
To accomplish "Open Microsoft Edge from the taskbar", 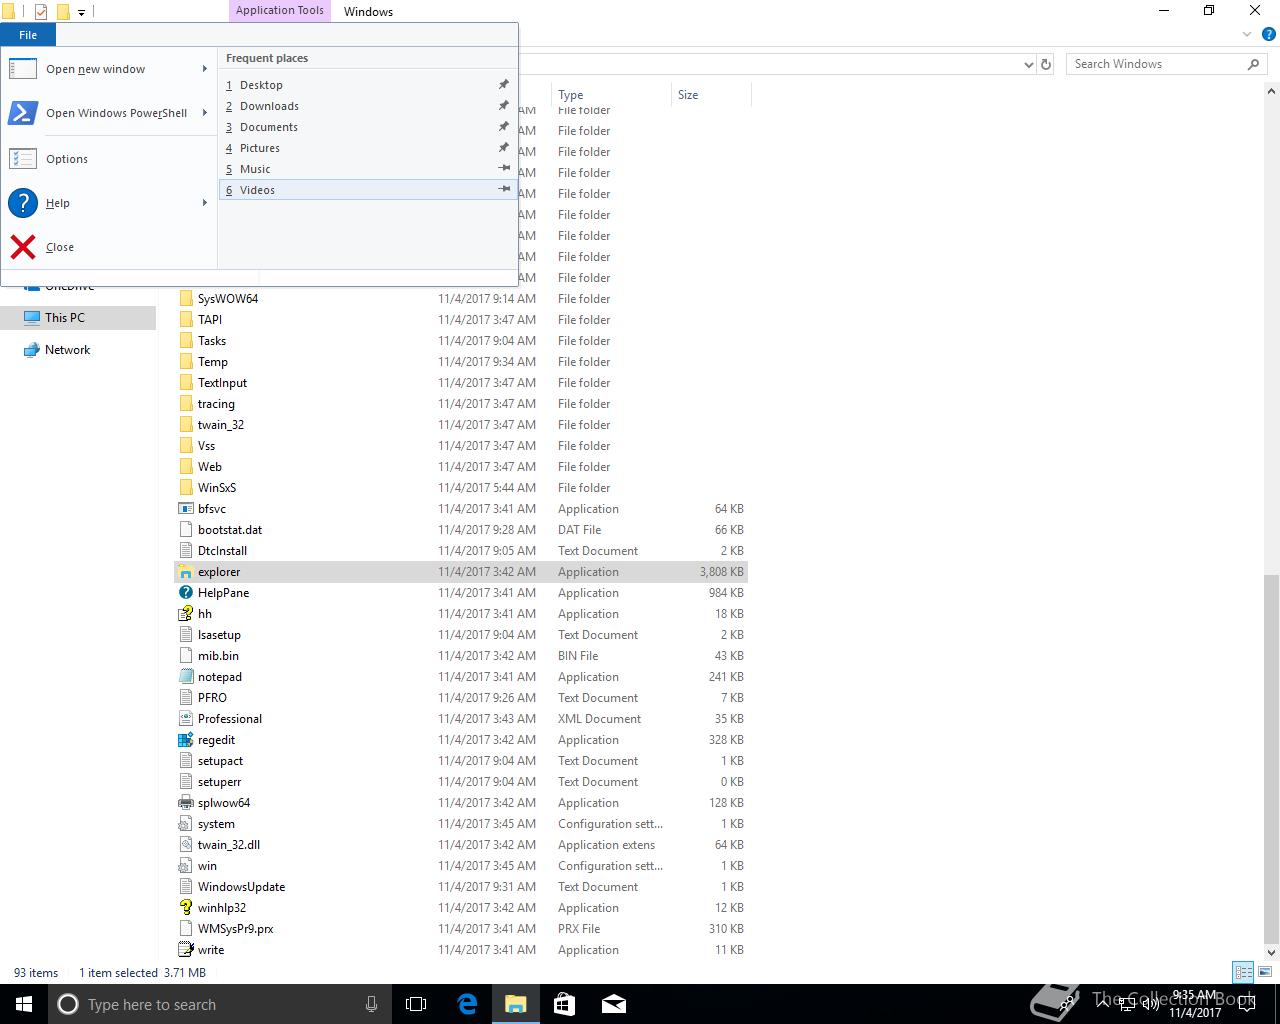I will pyautogui.click(x=467, y=1004).
